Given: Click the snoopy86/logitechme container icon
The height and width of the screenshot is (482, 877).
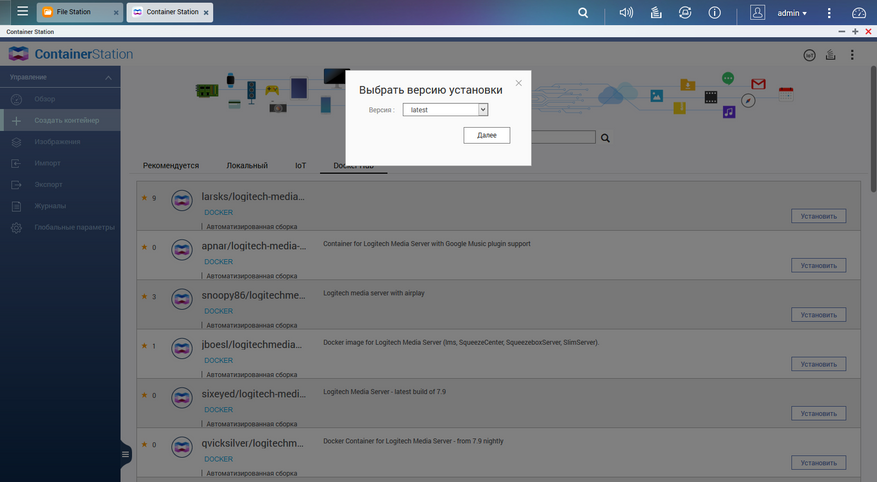Looking at the screenshot, I should (182, 299).
